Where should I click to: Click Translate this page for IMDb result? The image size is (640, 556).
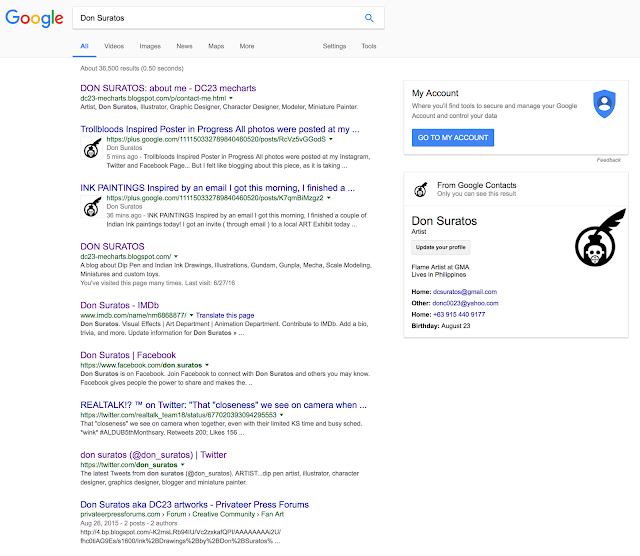point(225,315)
